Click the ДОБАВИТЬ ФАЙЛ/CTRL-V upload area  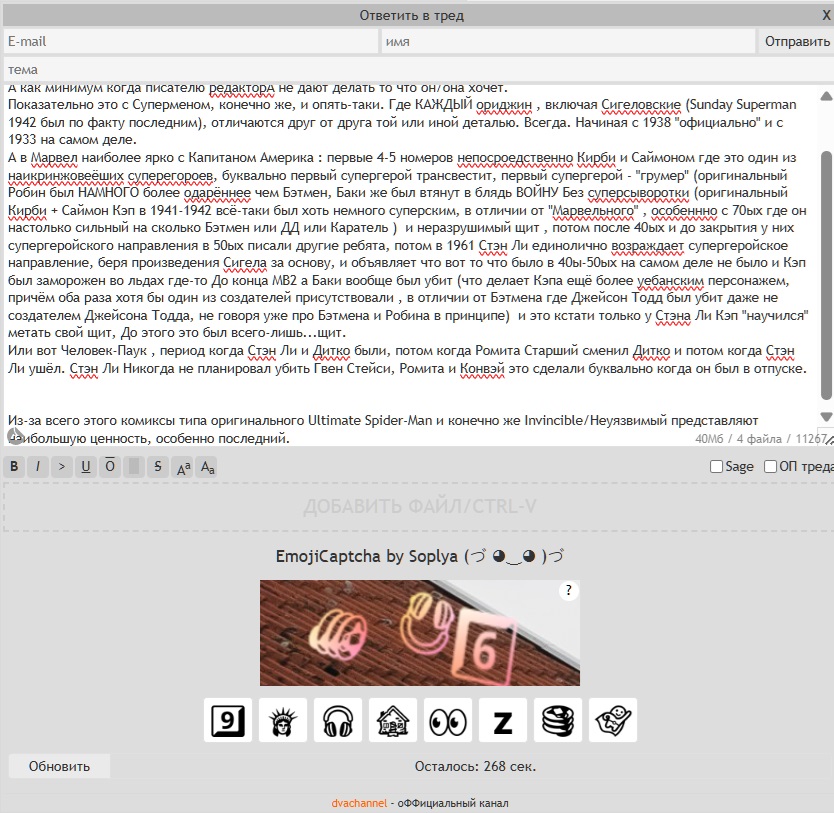[x=419, y=506]
